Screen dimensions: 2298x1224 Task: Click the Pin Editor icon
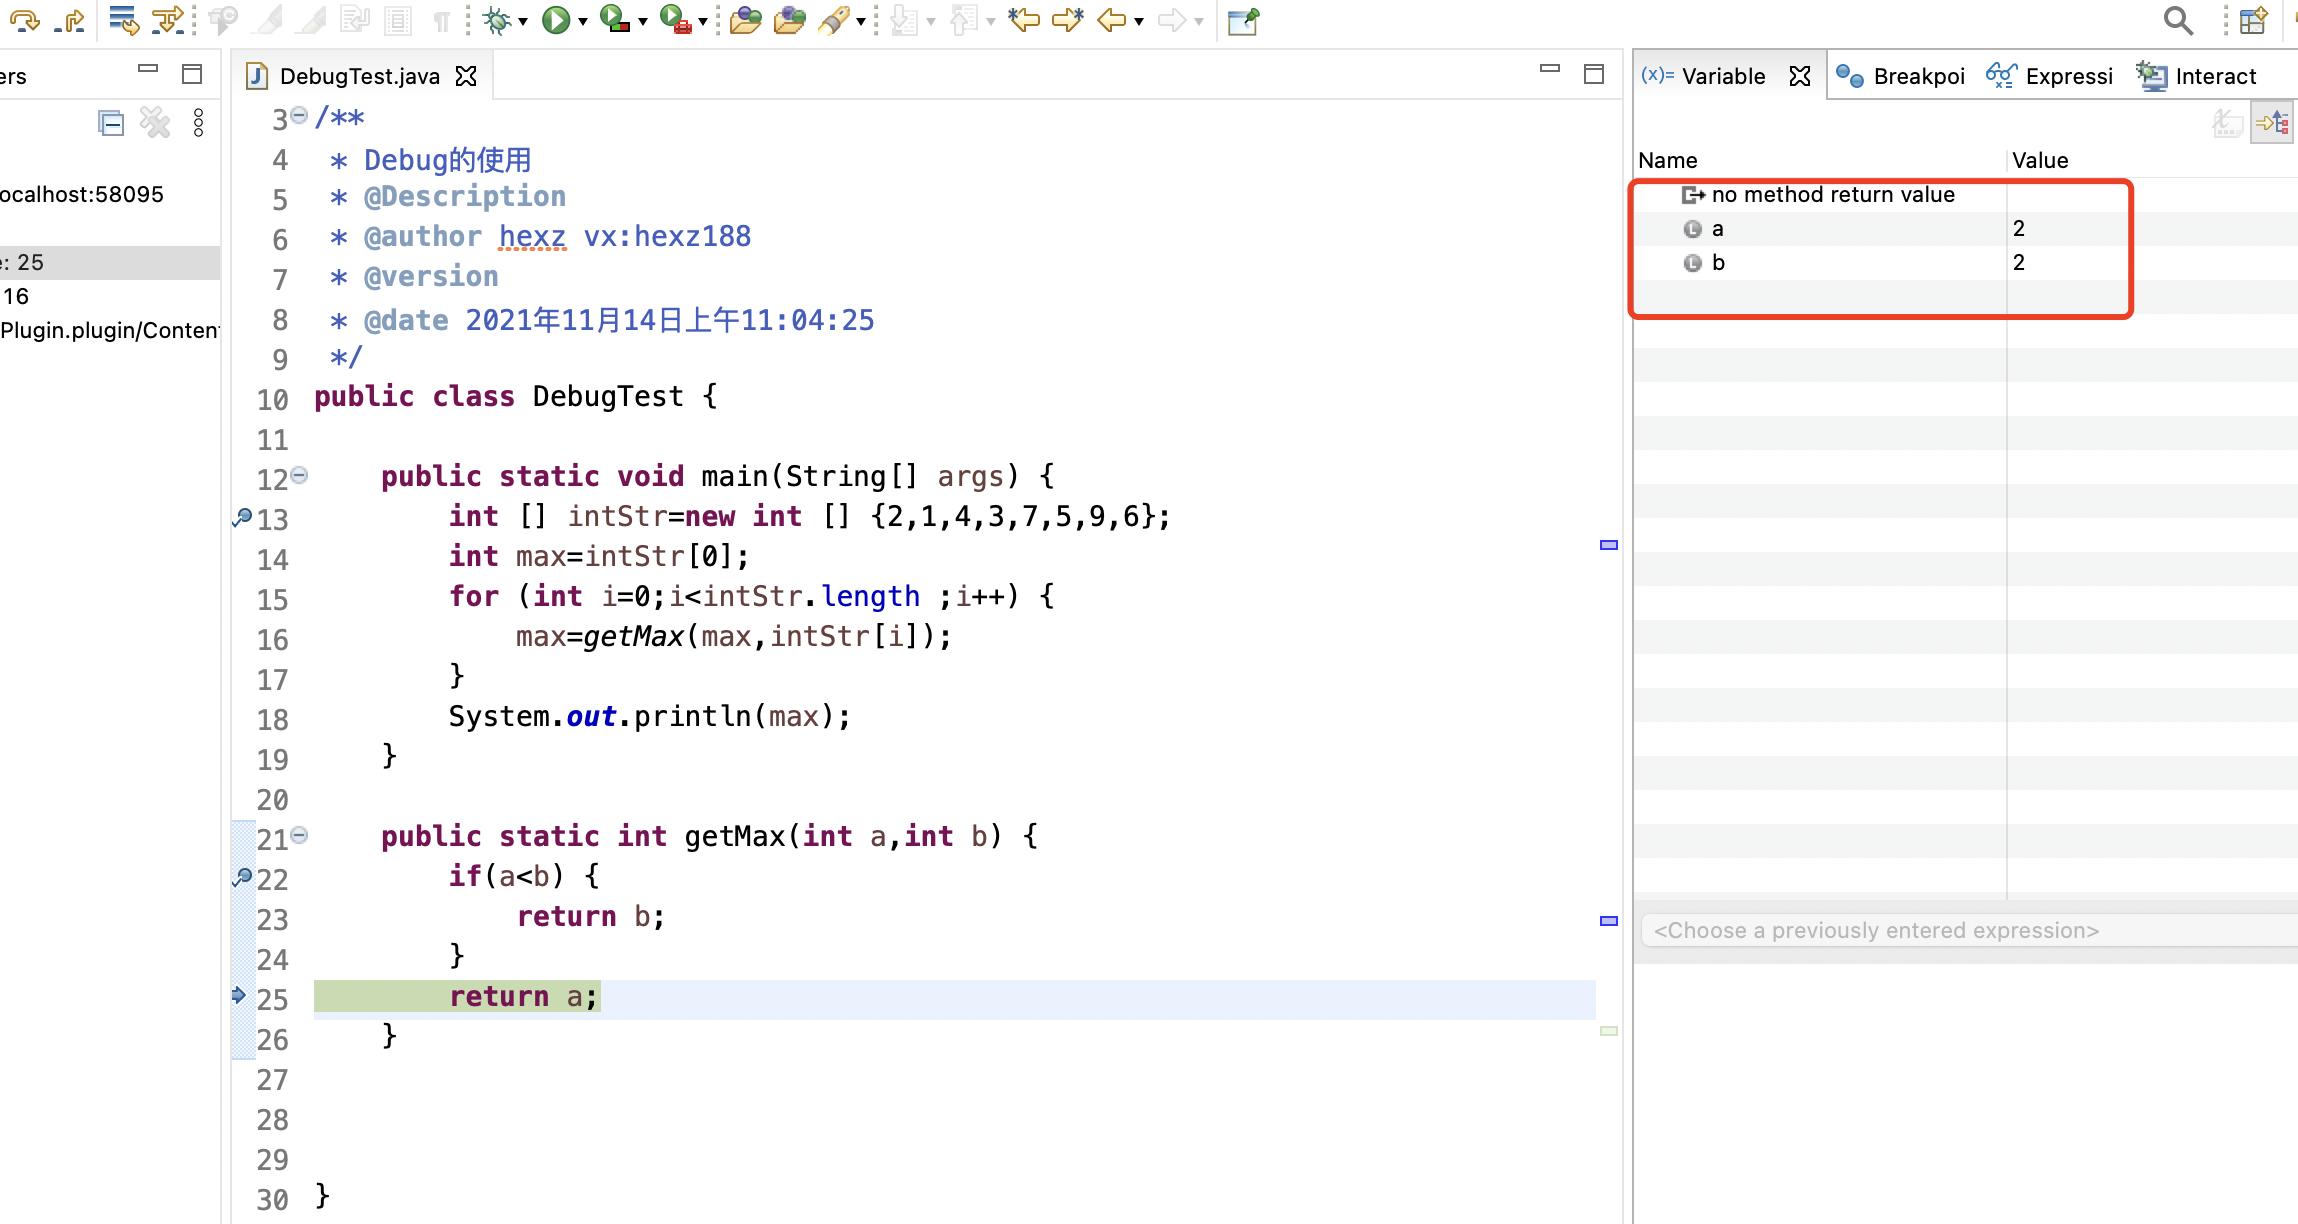1243,20
